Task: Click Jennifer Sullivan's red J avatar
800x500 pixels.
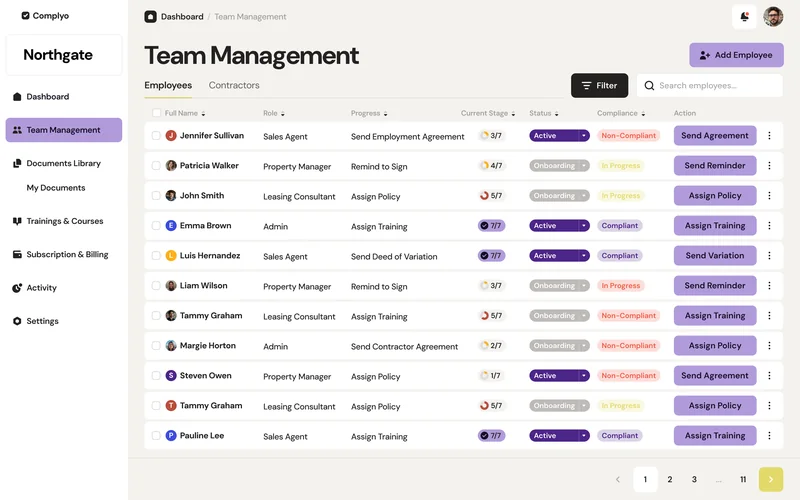Action: click(x=171, y=136)
